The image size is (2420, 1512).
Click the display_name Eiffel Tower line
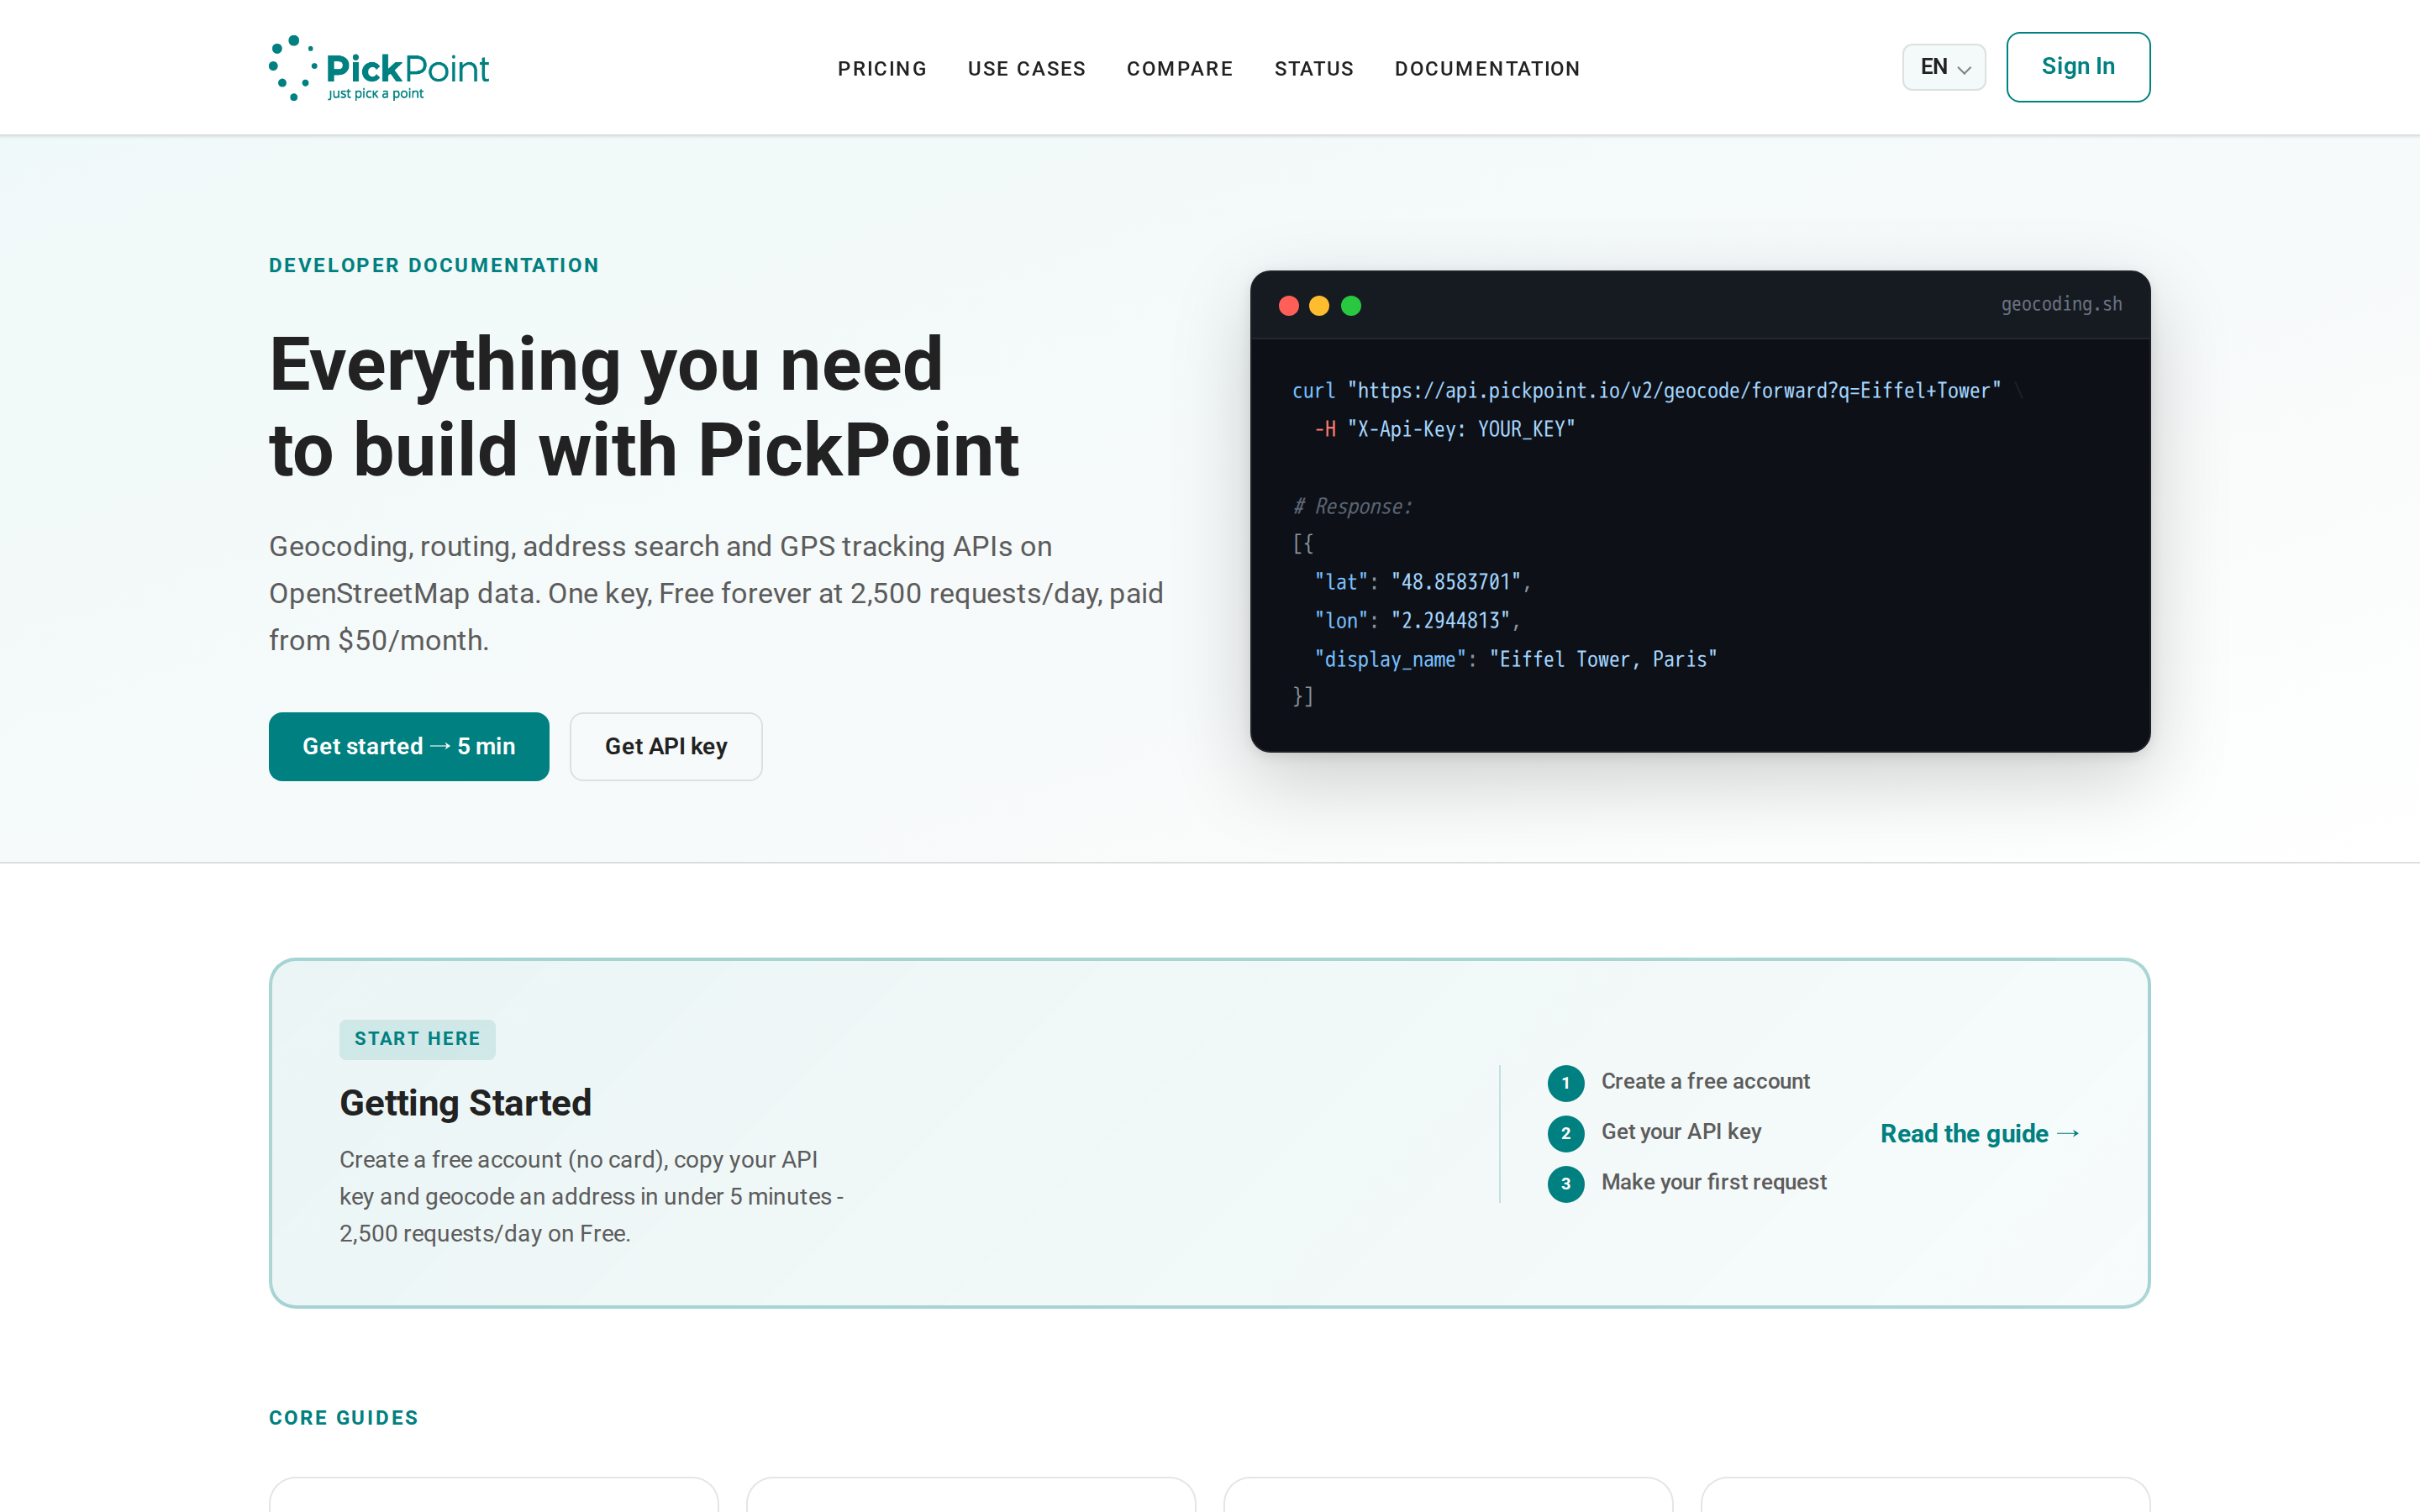[1515, 659]
